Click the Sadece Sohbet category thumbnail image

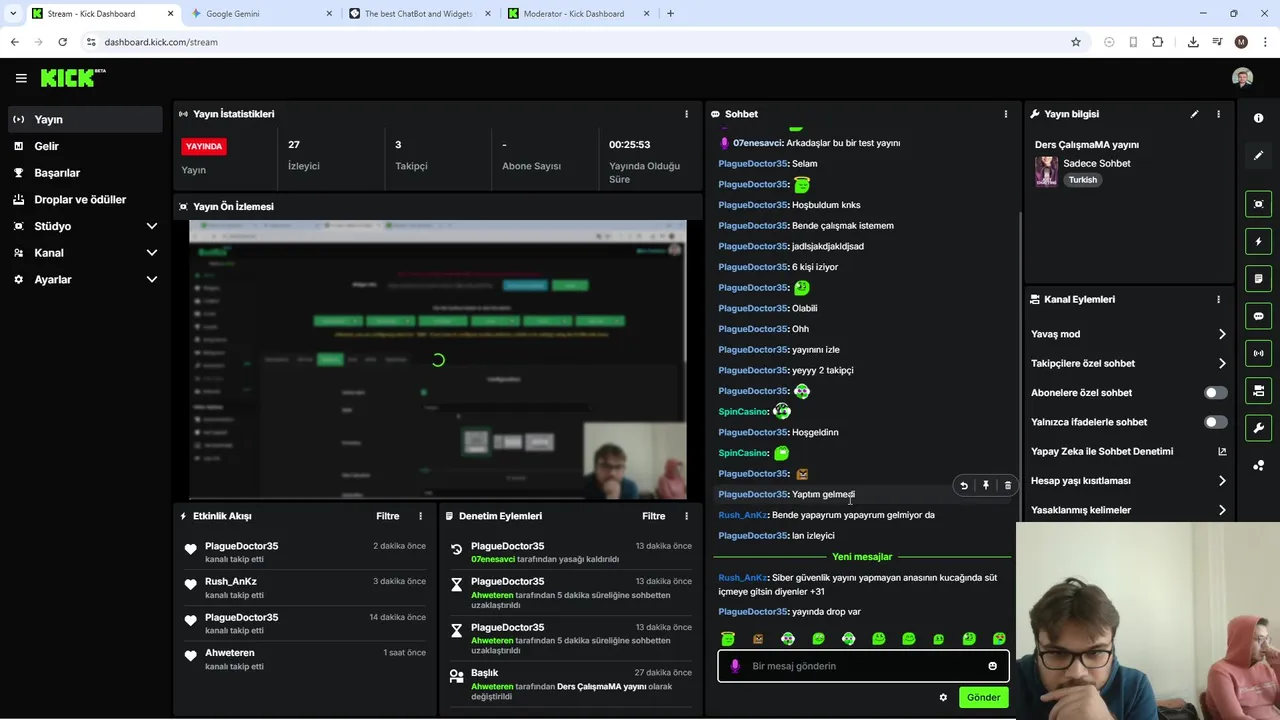[x=1046, y=171]
